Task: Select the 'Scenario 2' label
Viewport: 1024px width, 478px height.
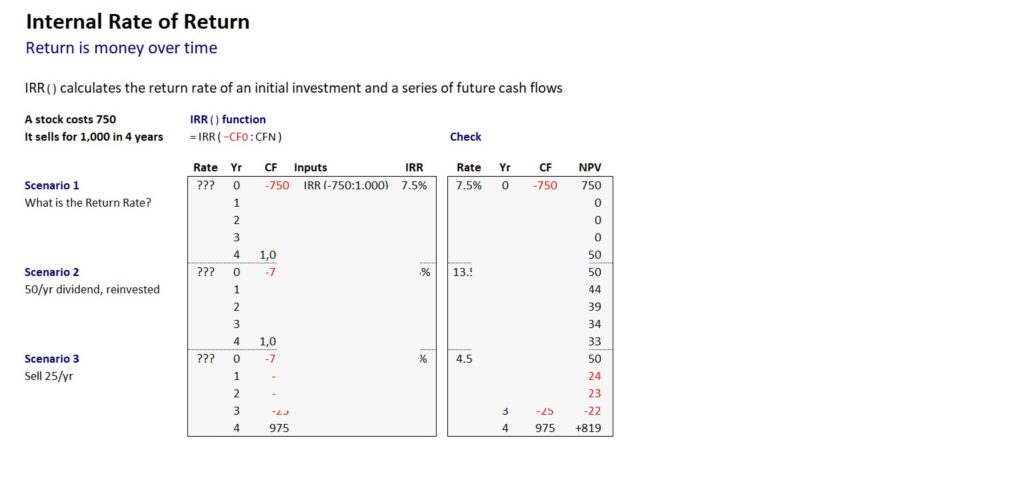Action: coord(51,272)
